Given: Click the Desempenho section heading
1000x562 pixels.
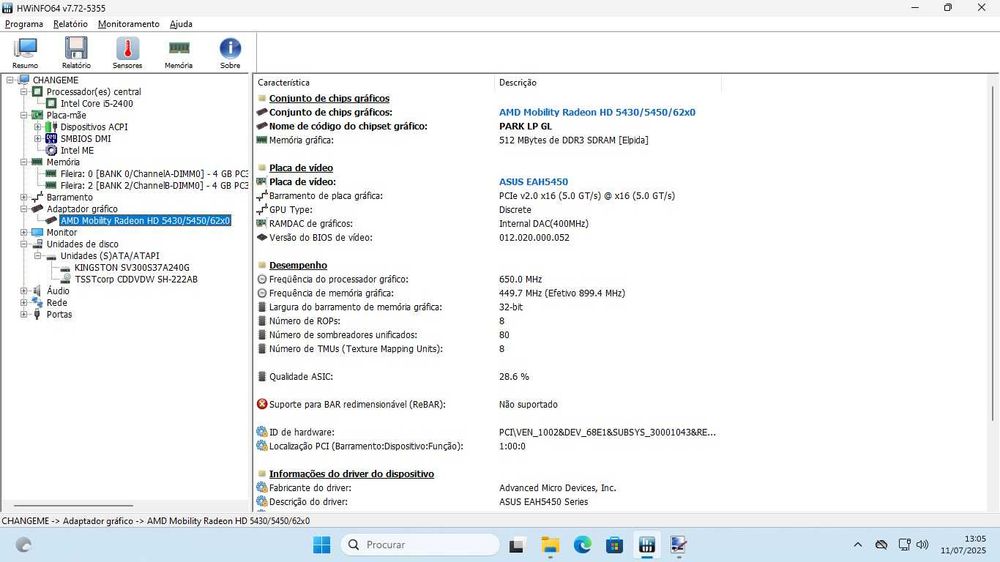Looking at the screenshot, I should [x=298, y=265].
